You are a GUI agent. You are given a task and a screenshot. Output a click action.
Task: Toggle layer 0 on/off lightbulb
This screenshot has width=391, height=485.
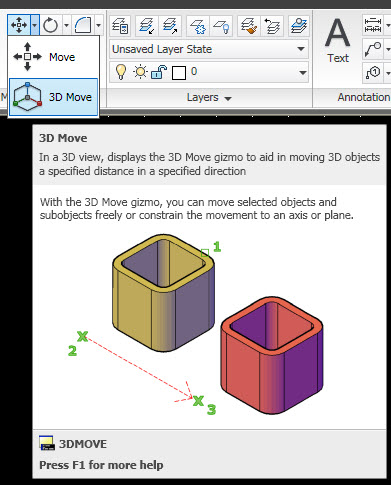(x=121, y=72)
